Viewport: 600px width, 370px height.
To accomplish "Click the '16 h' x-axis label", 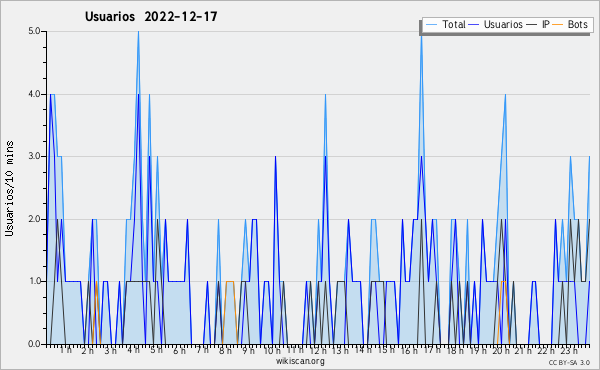I will tap(409, 350).
